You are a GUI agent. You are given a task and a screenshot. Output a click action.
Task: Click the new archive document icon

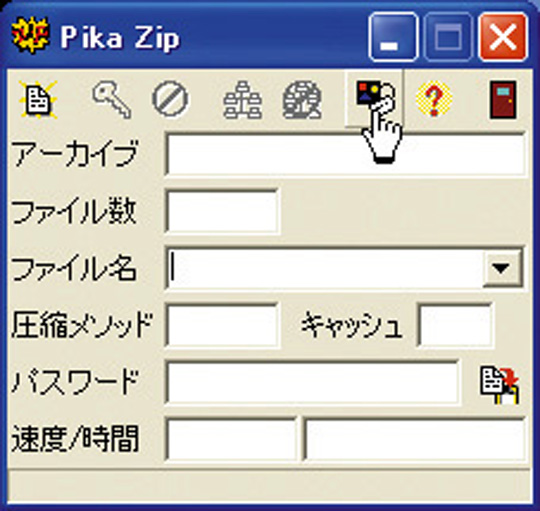pos(38,100)
